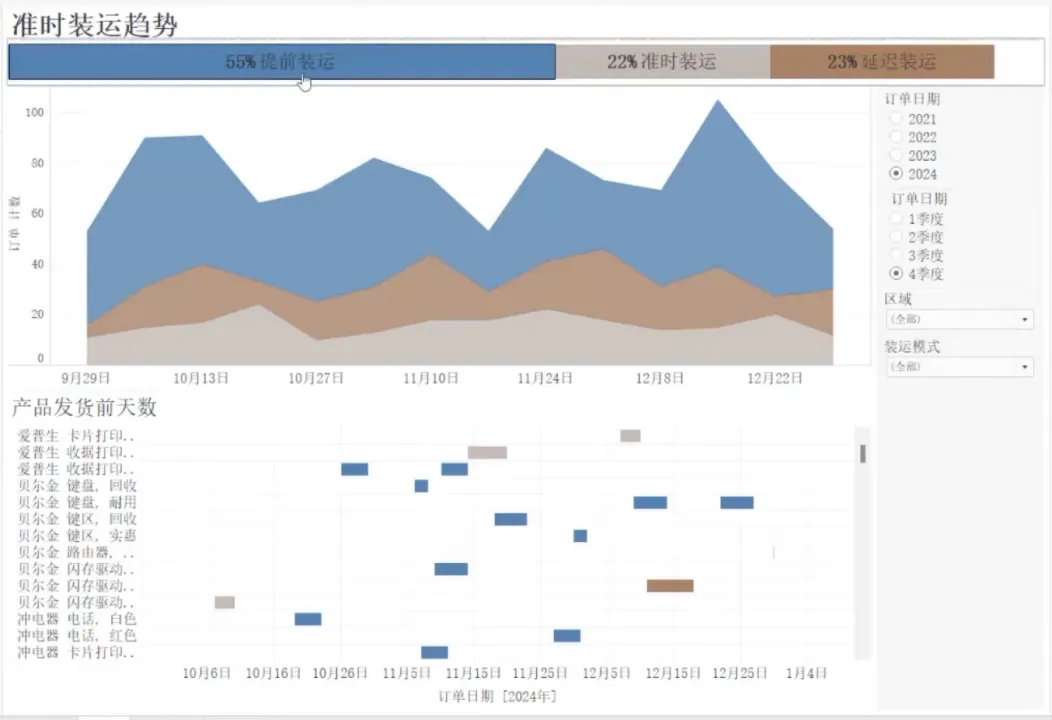
Task: Click the brown bar in the Gantt chart
Action: [670, 586]
